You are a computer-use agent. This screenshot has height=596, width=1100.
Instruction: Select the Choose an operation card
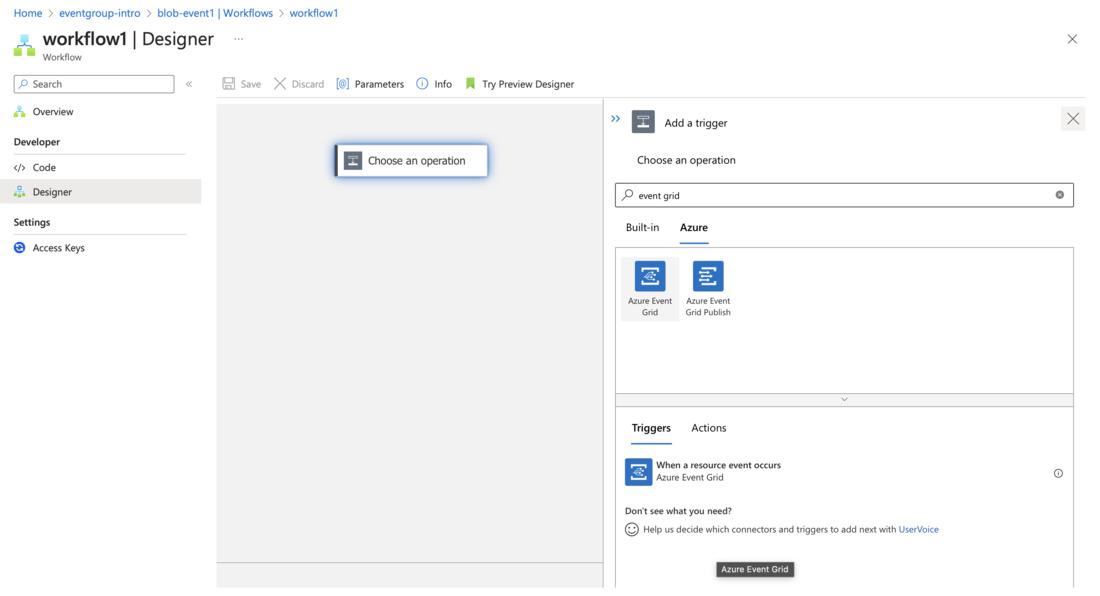tap(411, 161)
